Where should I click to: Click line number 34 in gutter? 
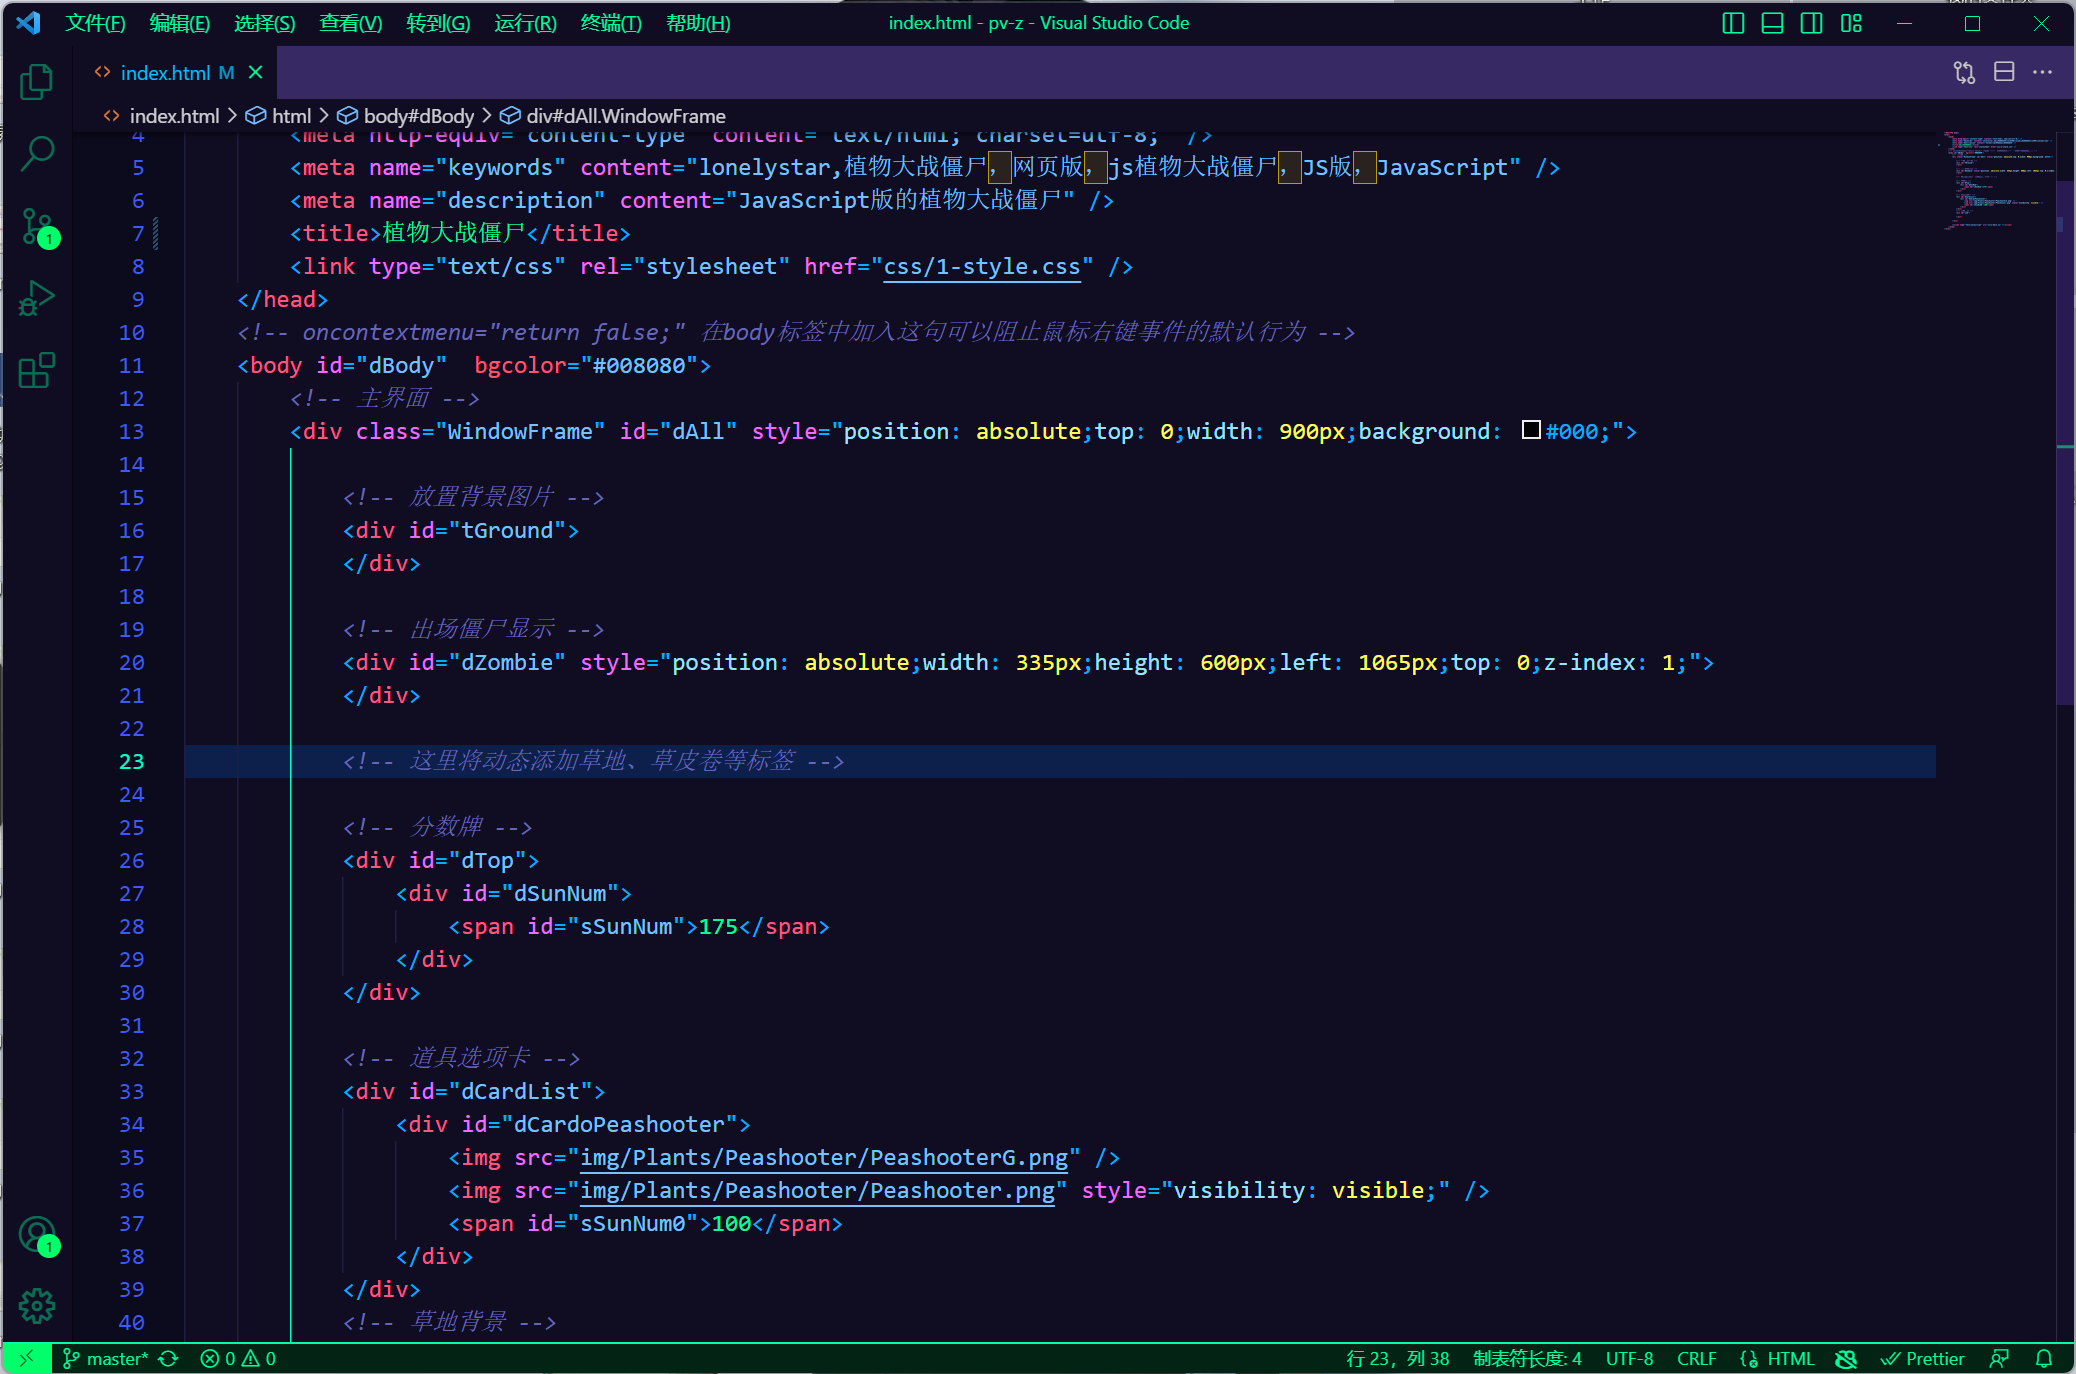pyautogui.click(x=131, y=1125)
